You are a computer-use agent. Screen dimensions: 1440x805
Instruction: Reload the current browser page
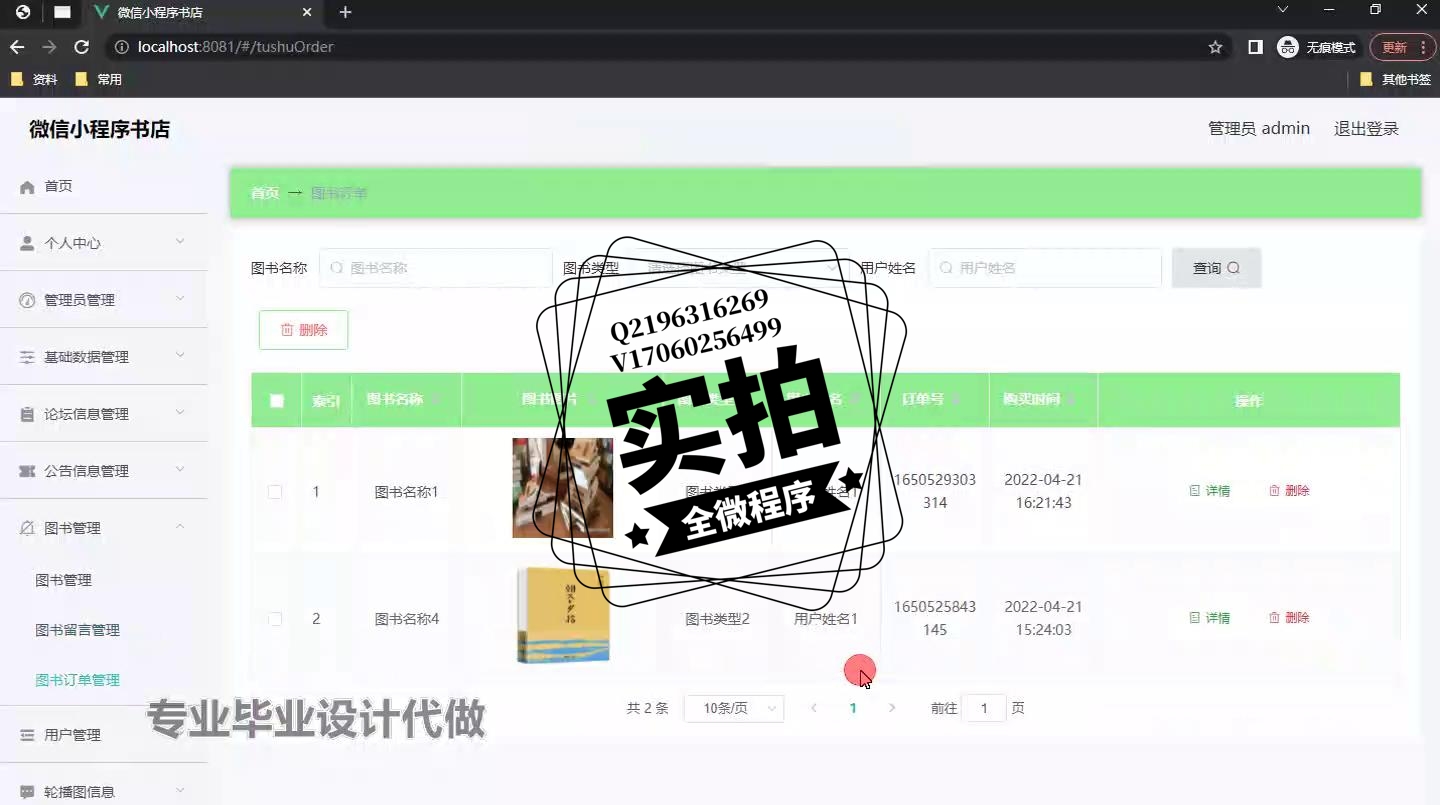(82, 47)
